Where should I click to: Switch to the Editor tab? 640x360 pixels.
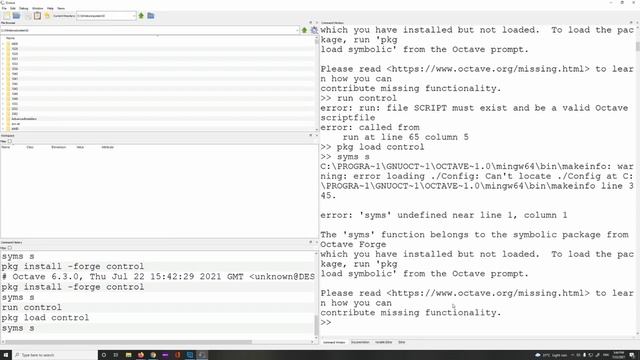(x=402, y=342)
